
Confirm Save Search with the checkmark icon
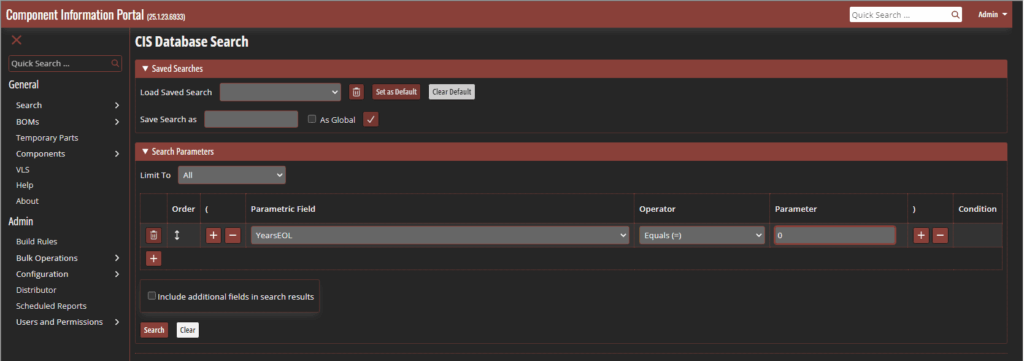click(x=370, y=119)
